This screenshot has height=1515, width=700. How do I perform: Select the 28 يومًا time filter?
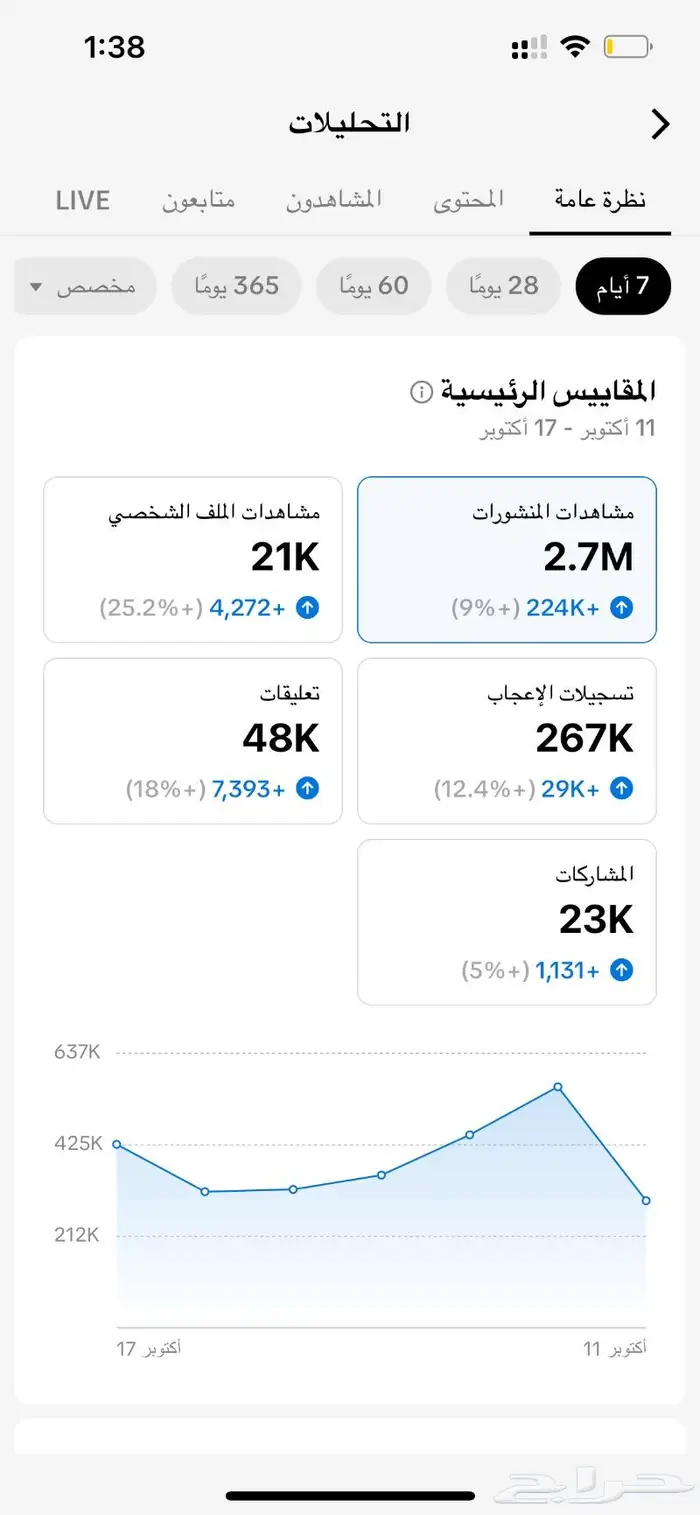click(503, 286)
